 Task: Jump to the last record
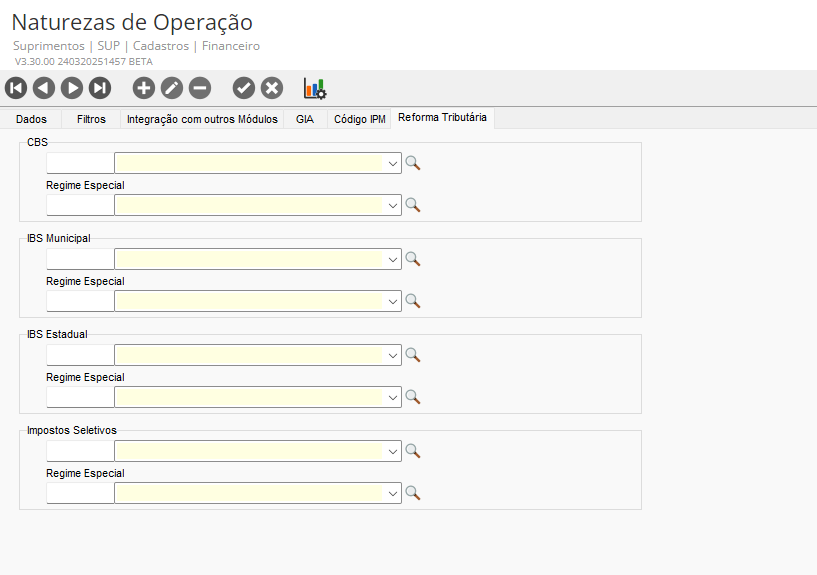(100, 88)
